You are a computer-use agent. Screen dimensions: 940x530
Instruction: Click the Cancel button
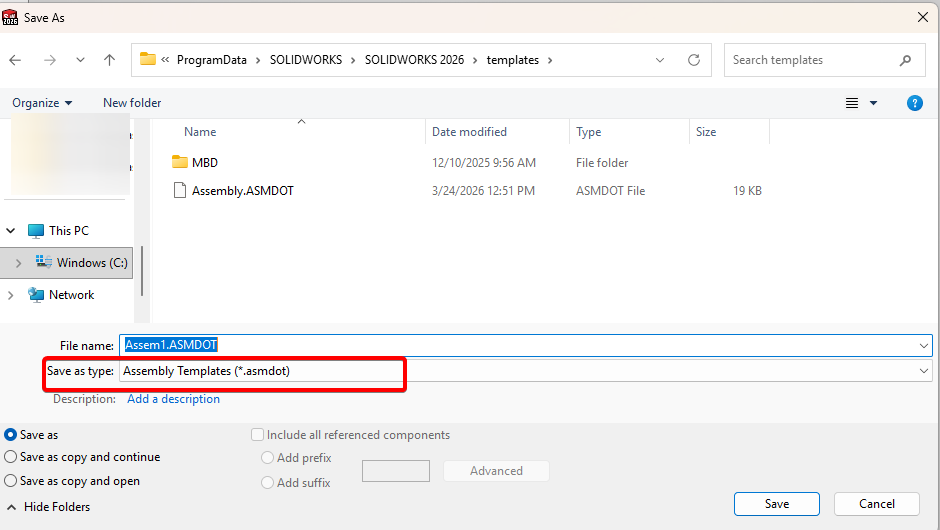pyautogui.click(x=876, y=504)
